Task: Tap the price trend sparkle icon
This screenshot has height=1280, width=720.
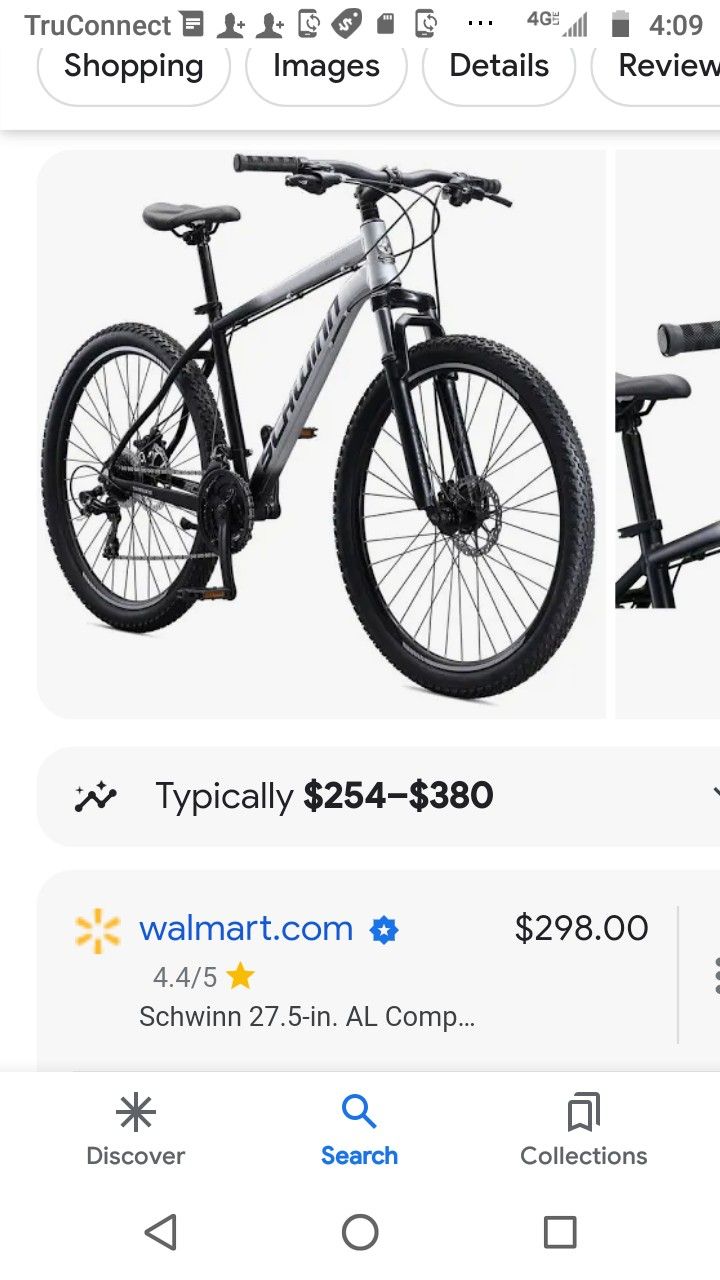Action: pos(96,797)
